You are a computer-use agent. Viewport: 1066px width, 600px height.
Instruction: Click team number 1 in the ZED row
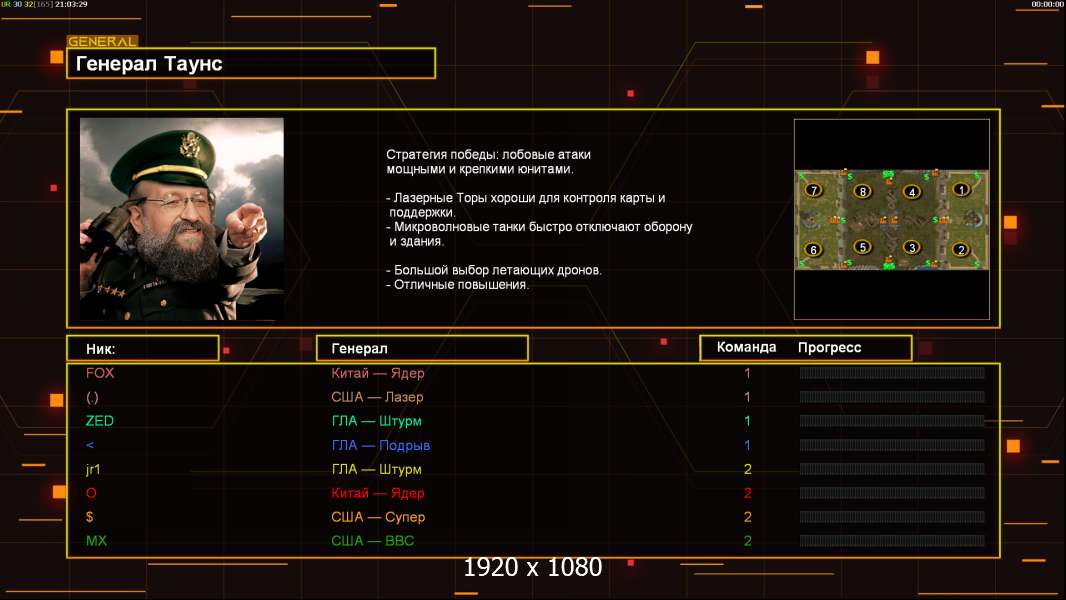[747, 421]
